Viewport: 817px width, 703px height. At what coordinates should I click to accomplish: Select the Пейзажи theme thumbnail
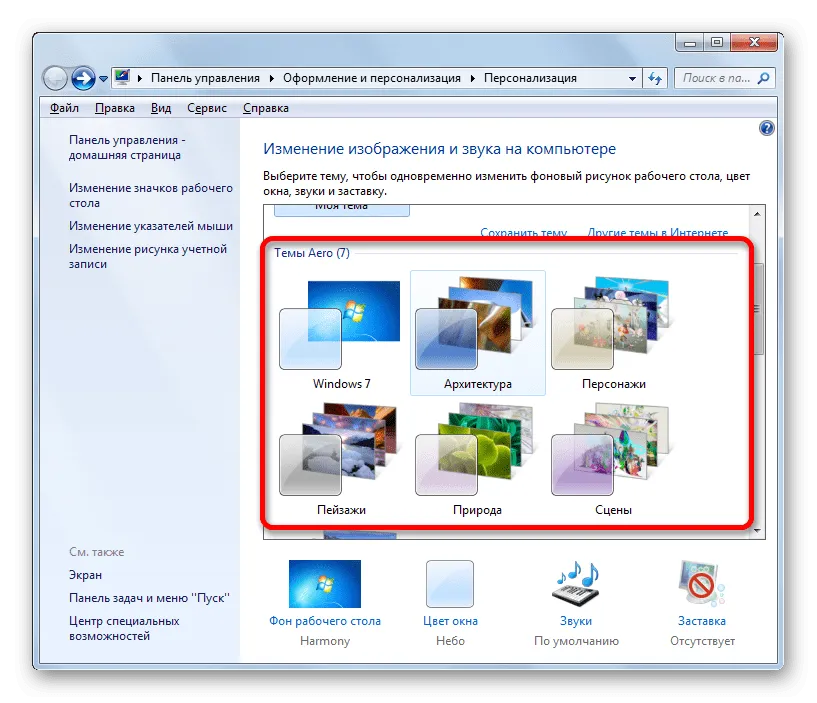click(x=341, y=460)
